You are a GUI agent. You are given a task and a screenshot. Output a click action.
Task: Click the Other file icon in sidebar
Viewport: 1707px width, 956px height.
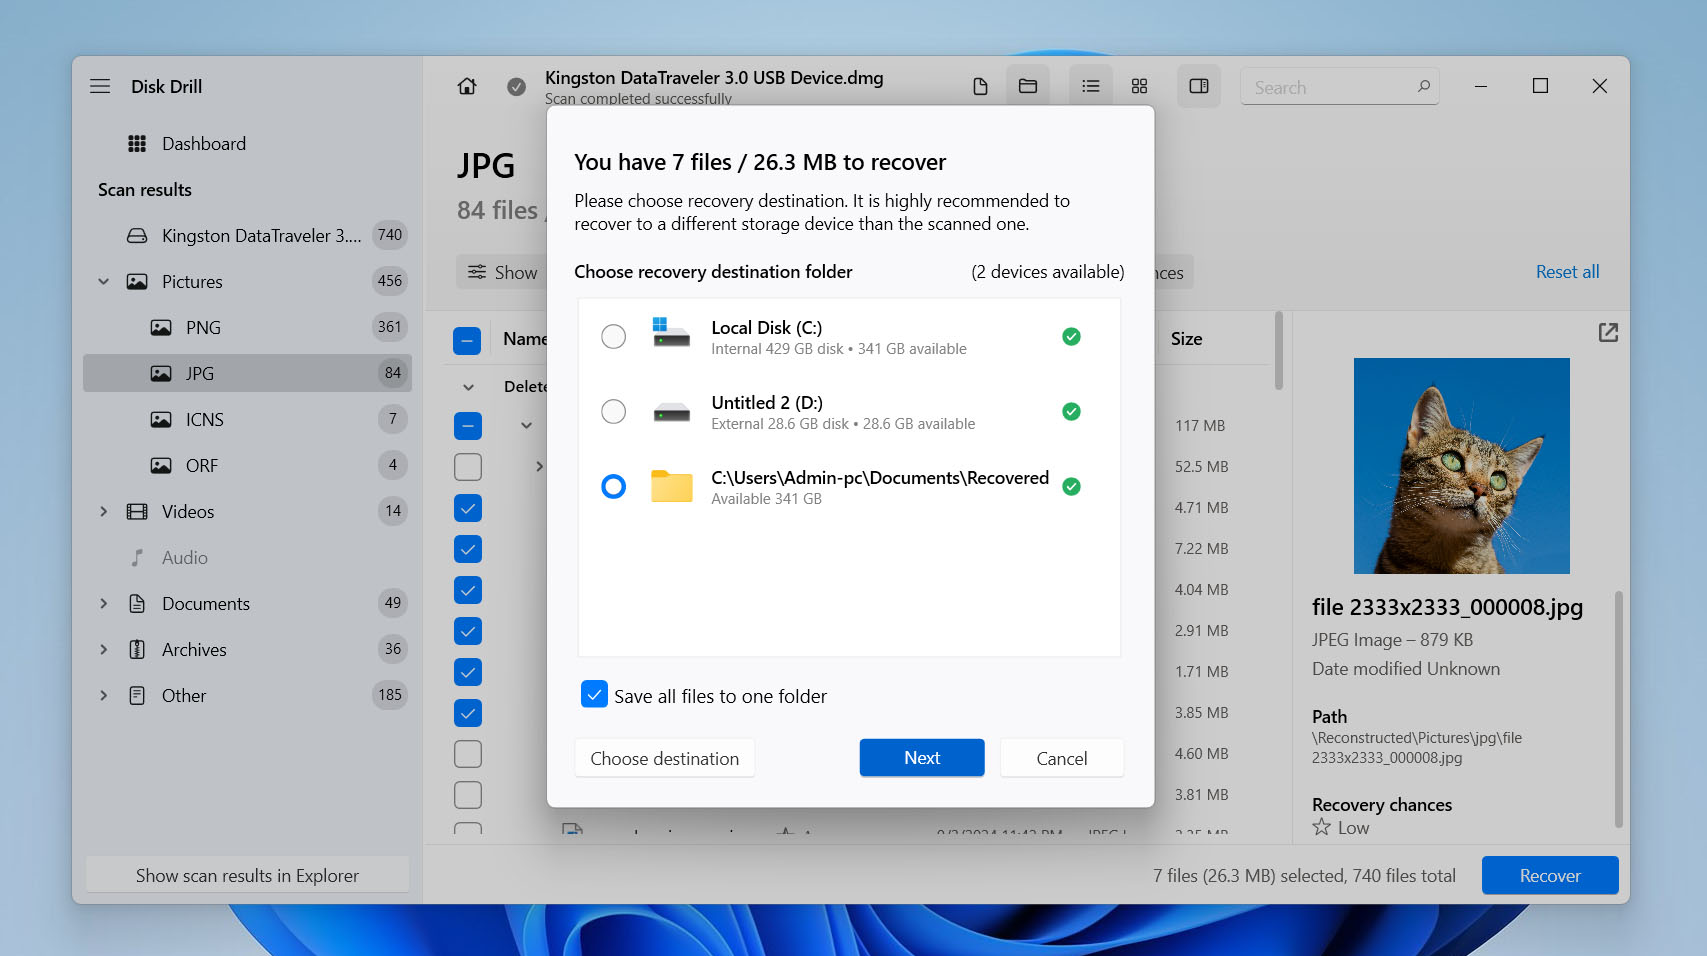pyautogui.click(x=137, y=696)
